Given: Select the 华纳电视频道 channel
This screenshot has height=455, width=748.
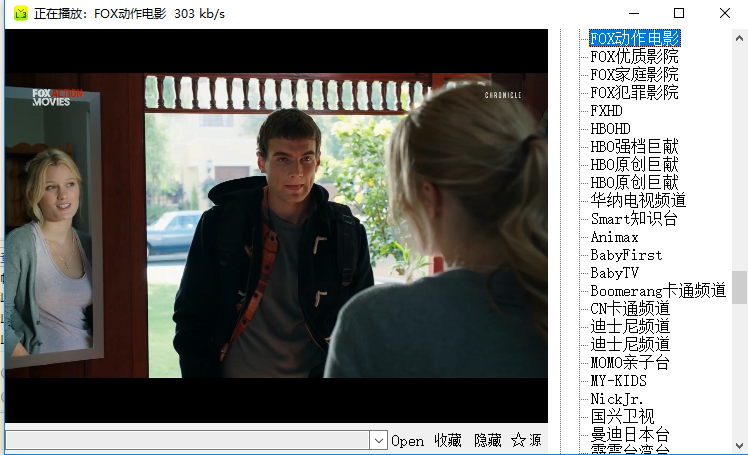Looking at the screenshot, I should coord(638,200).
